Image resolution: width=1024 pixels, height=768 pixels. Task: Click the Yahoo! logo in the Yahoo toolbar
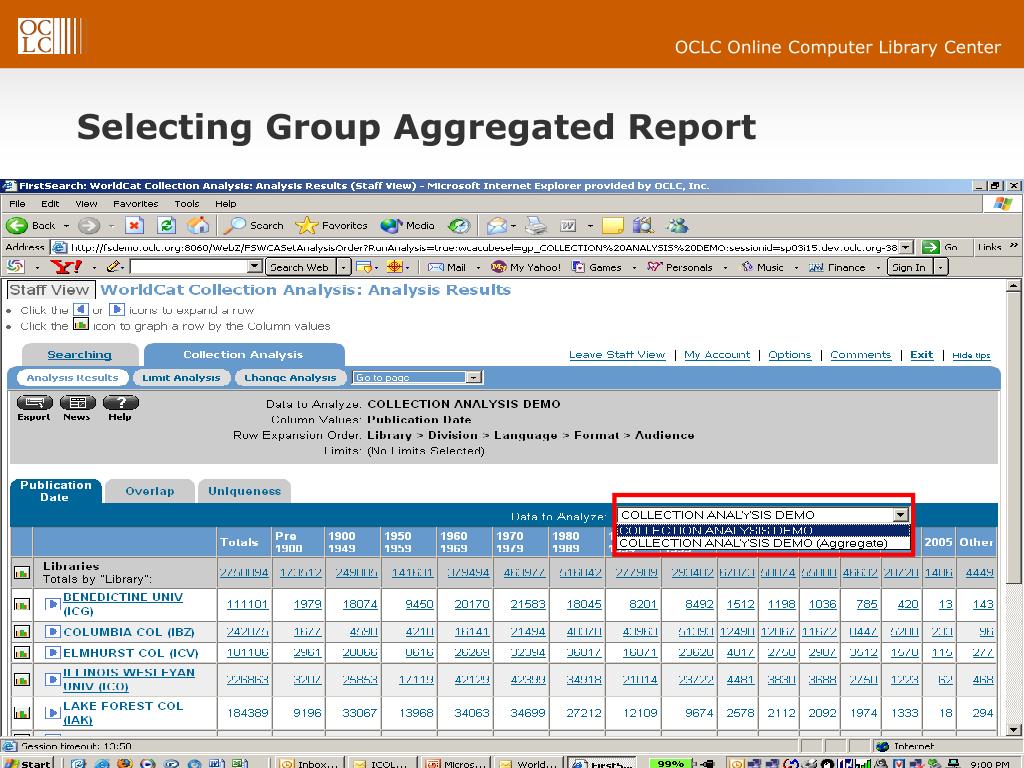coord(66,267)
